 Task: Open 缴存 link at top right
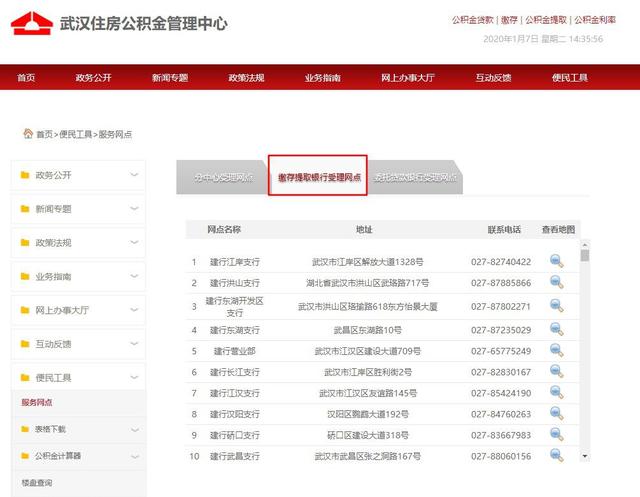[x=509, y=20]
